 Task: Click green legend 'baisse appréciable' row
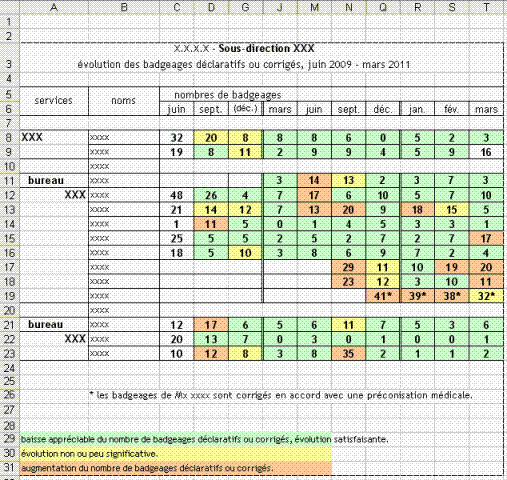(x=176, y=439)
